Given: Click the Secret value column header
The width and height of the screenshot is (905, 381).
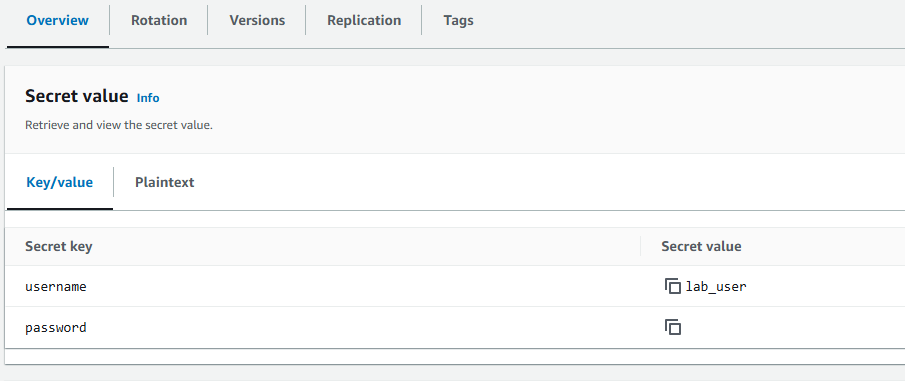Looking at the screenshot, I should click(x=701, y=246).
